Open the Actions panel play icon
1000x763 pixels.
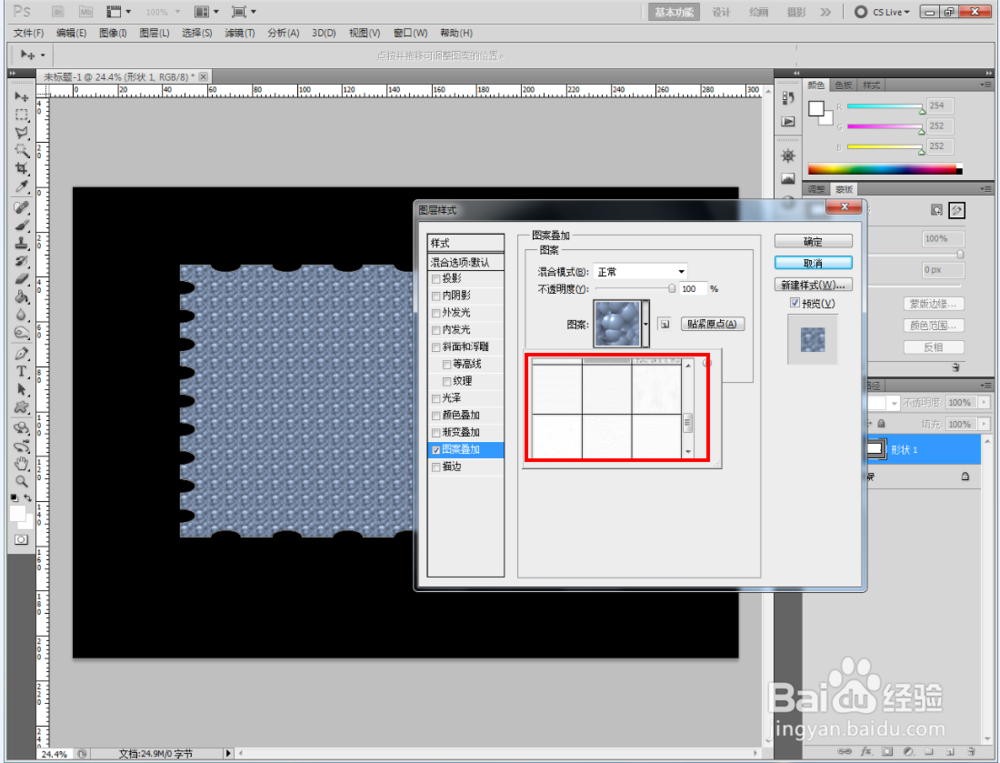coord(788,121)
